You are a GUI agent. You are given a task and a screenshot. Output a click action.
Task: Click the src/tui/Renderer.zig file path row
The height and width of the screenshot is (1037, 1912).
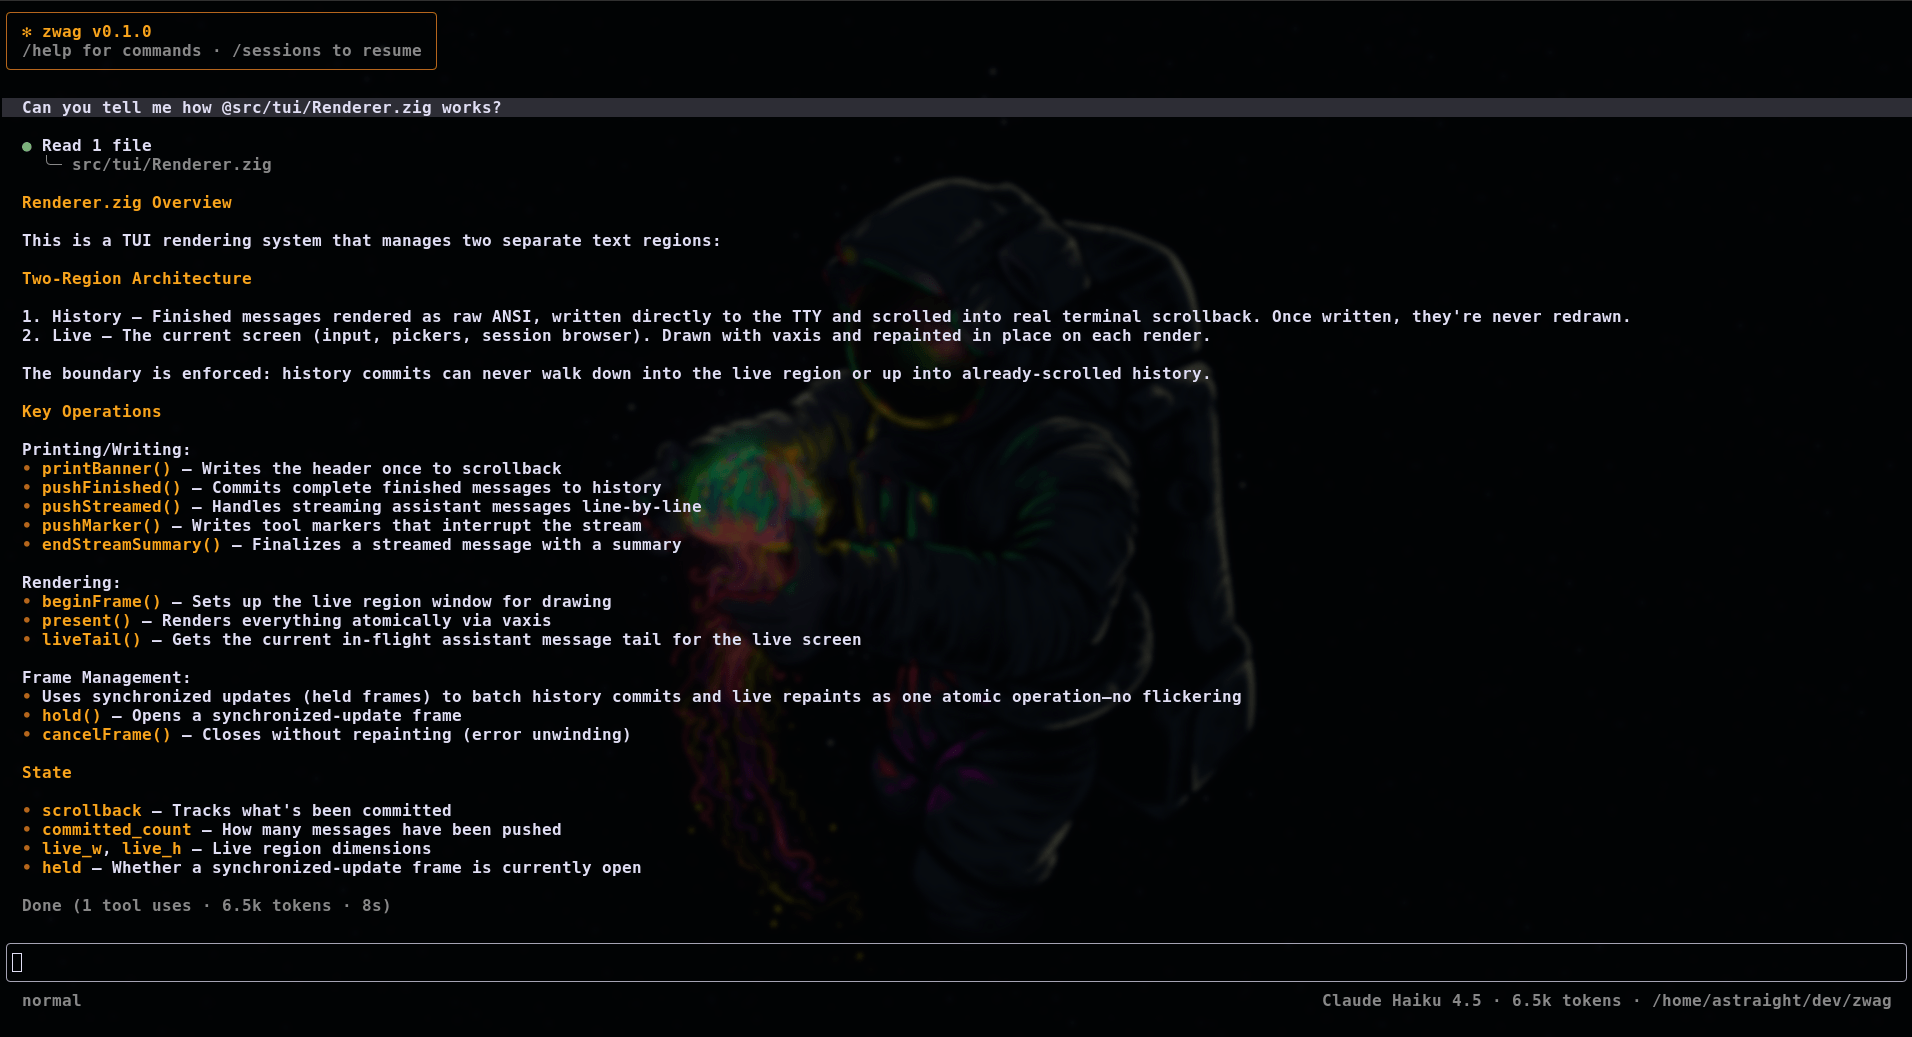[x=171, y=165]
